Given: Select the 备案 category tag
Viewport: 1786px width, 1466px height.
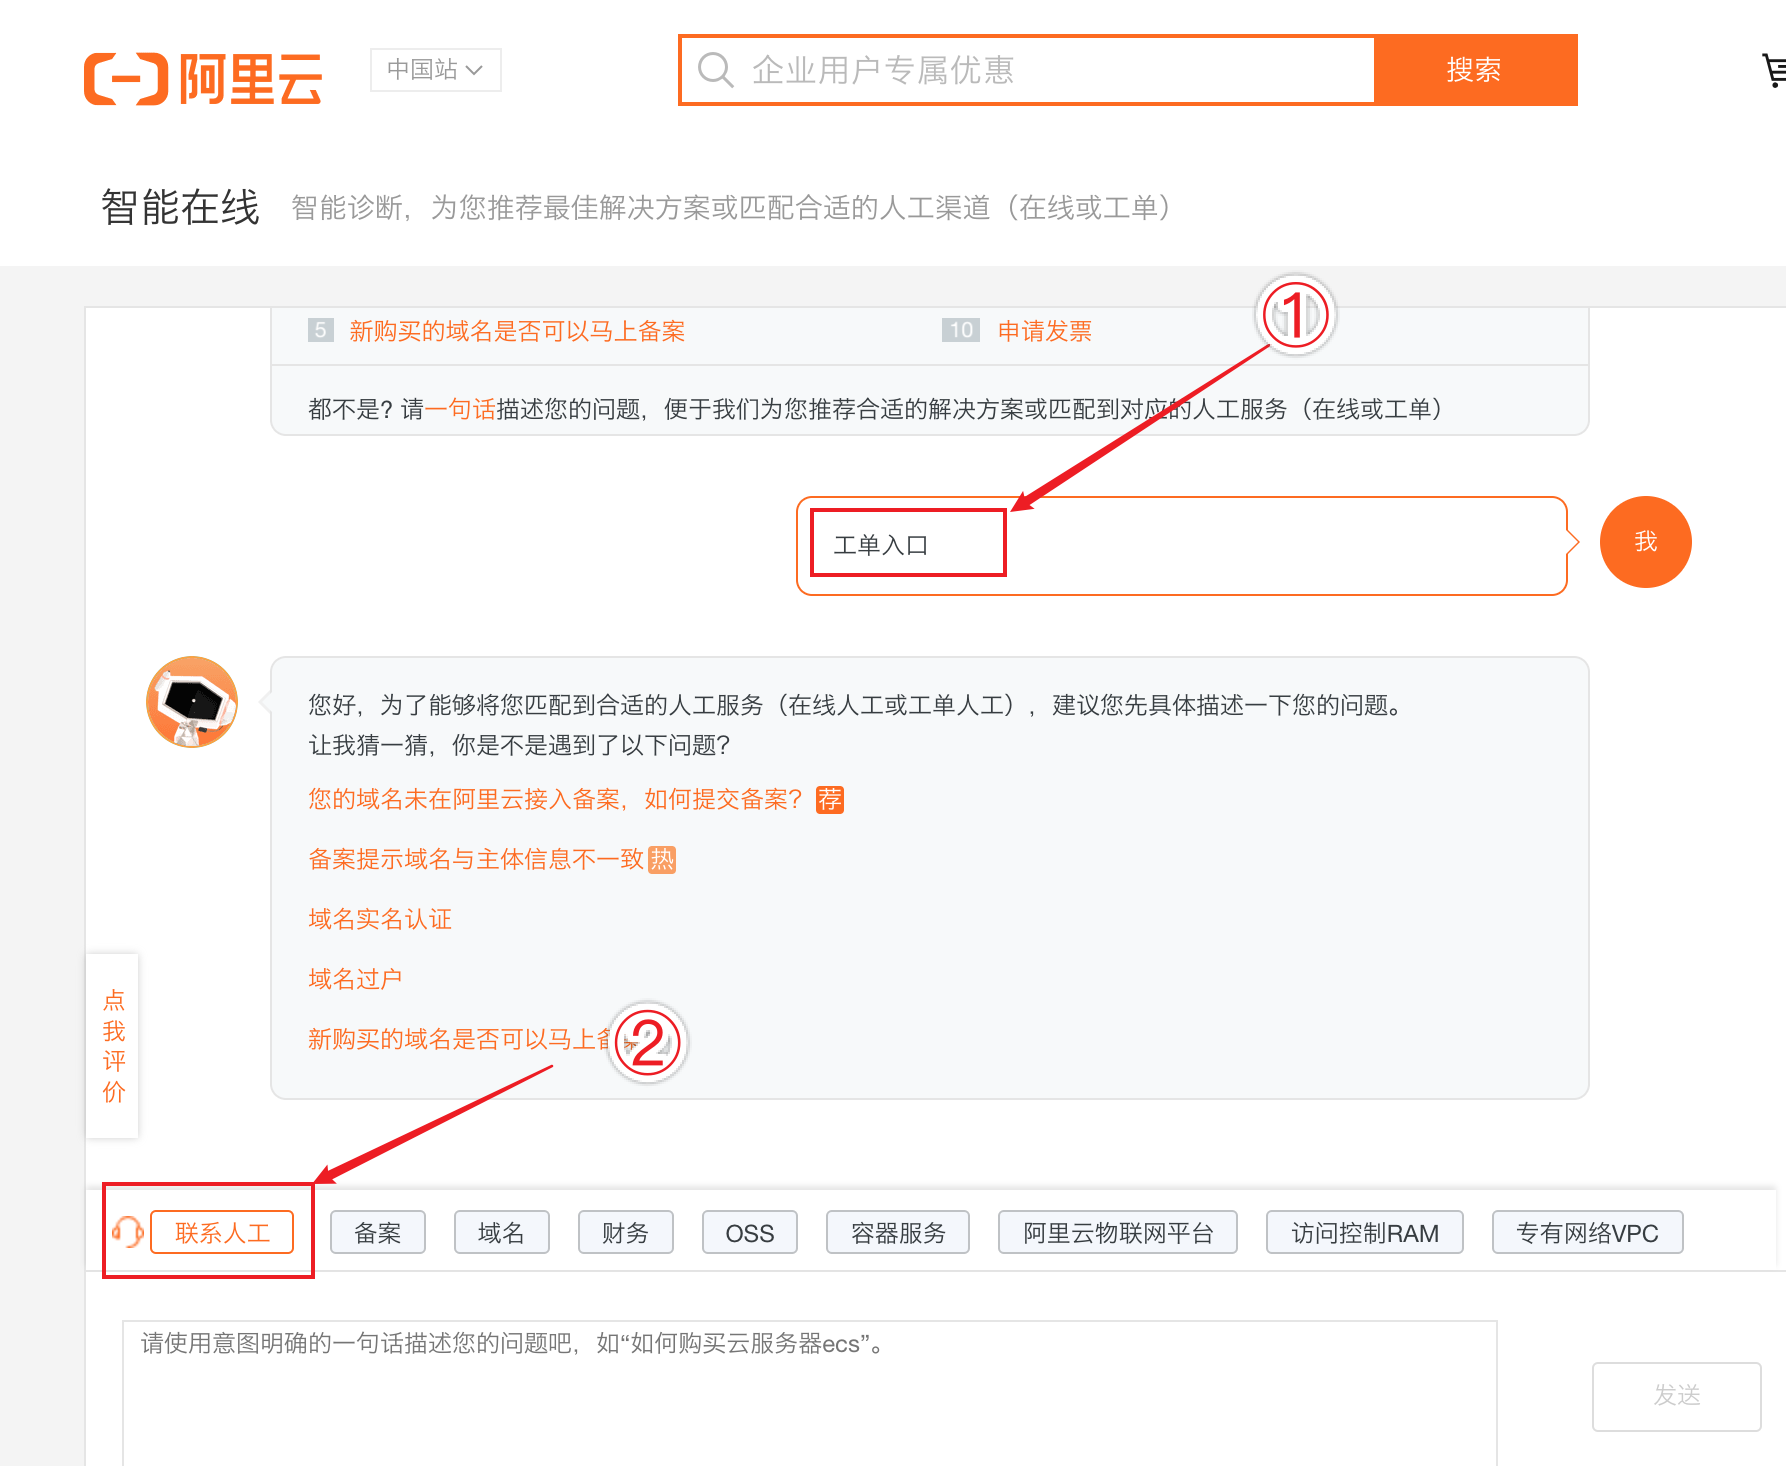Looking at the screenshot, I should 378,1232.
